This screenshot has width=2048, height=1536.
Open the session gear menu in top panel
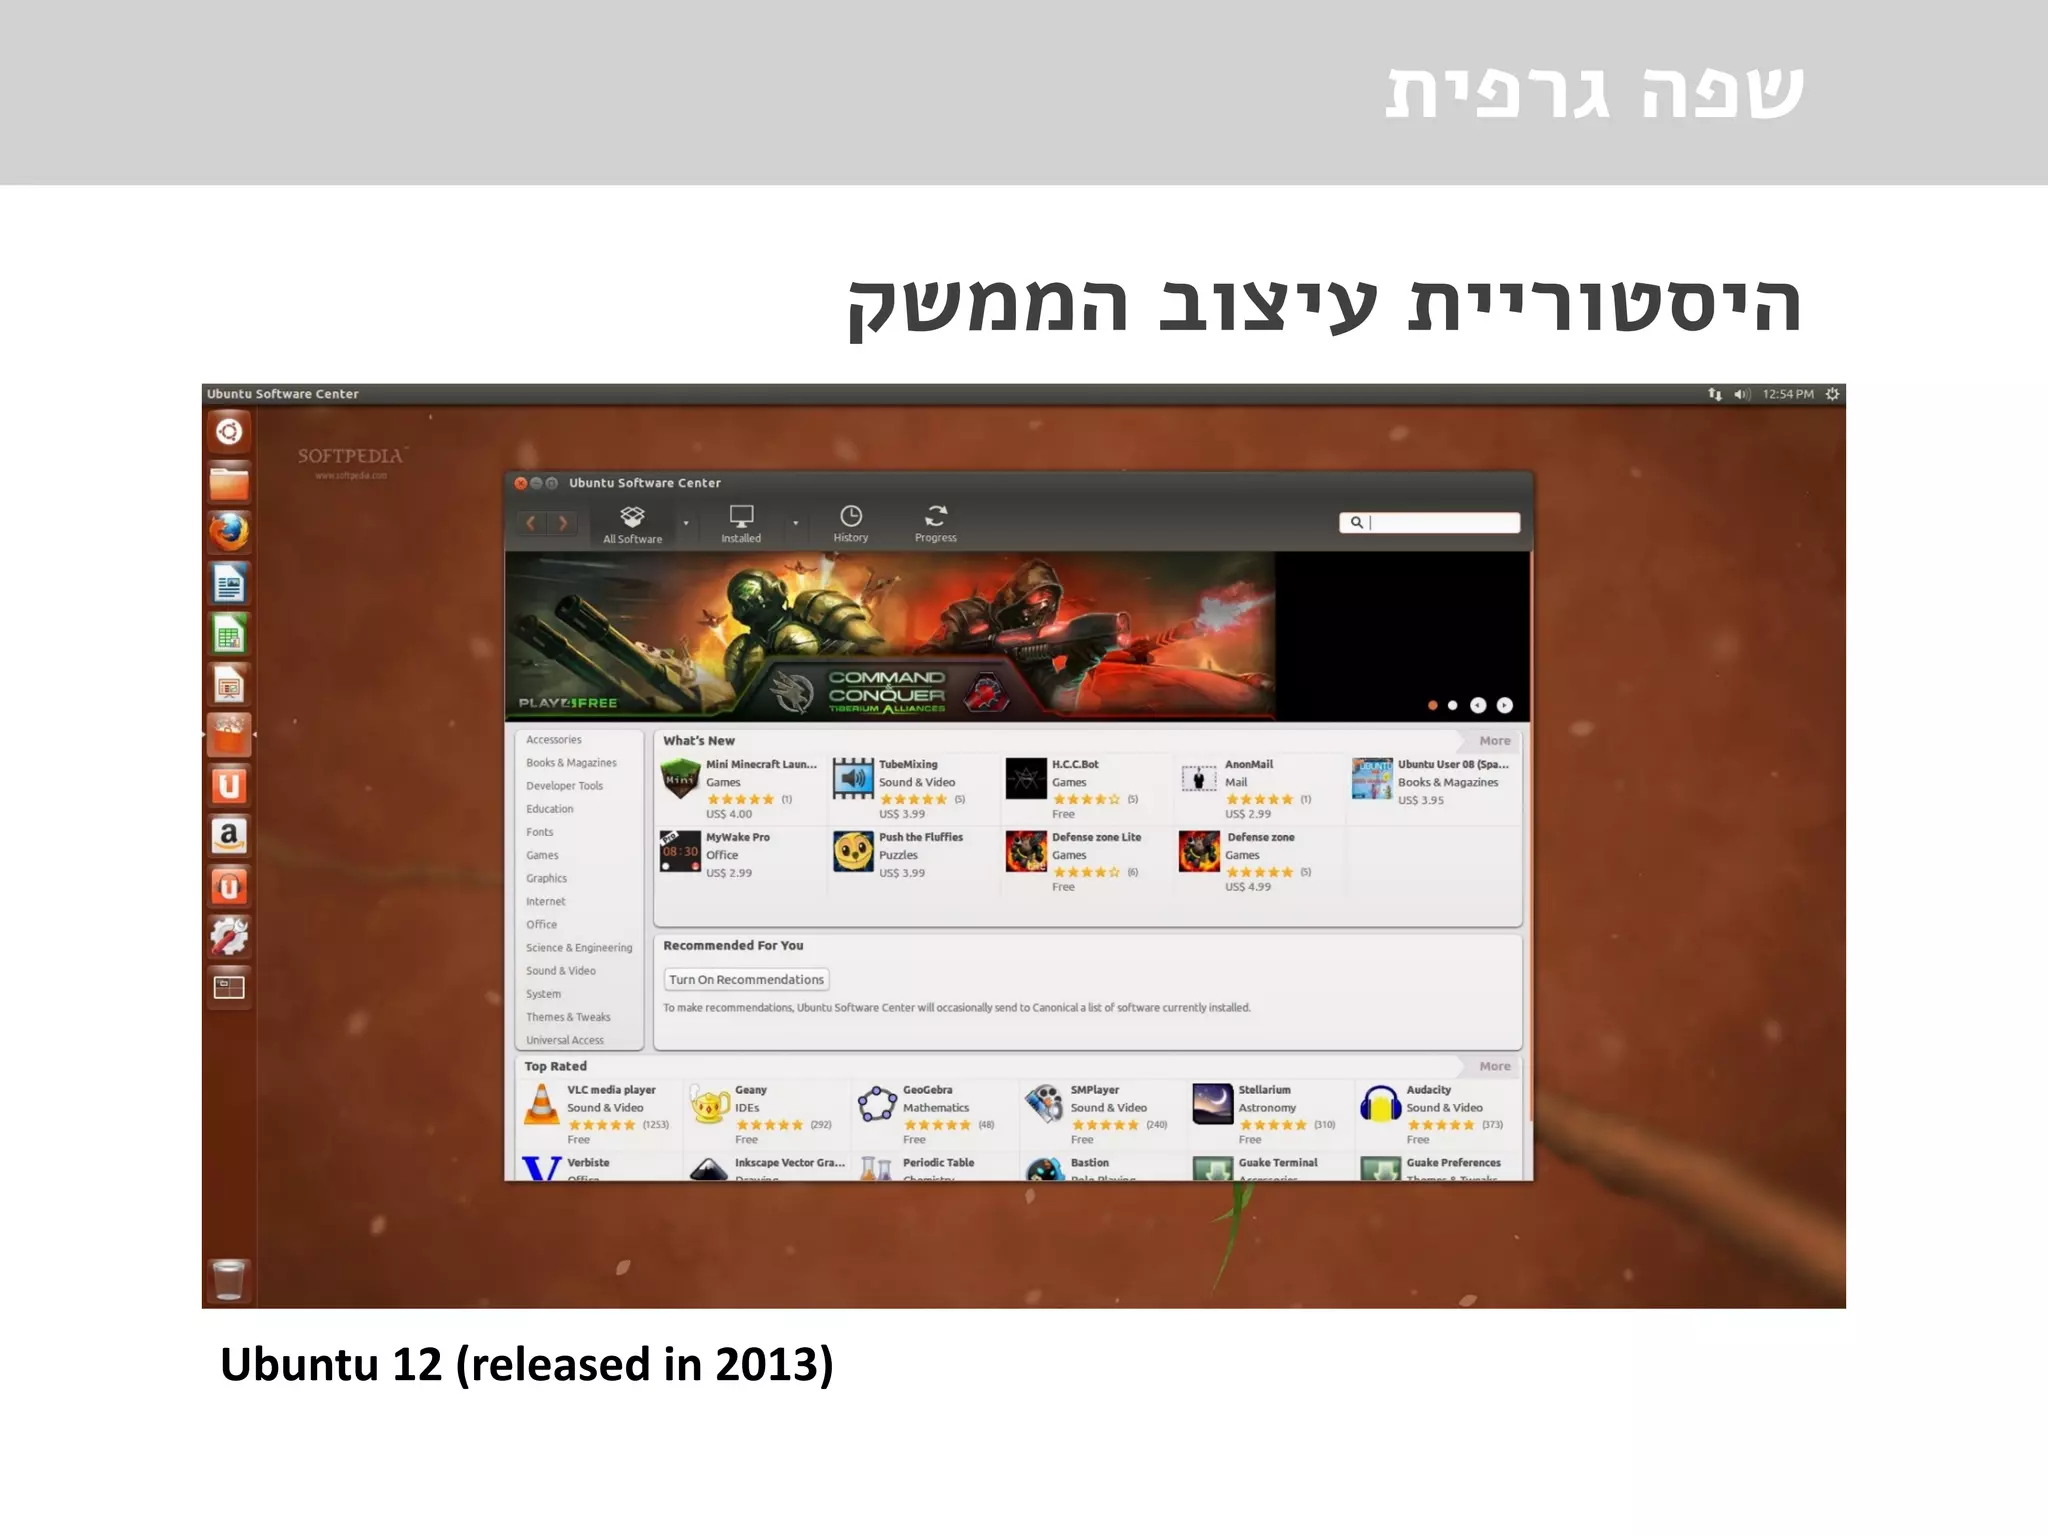[x=1832, y=394]
